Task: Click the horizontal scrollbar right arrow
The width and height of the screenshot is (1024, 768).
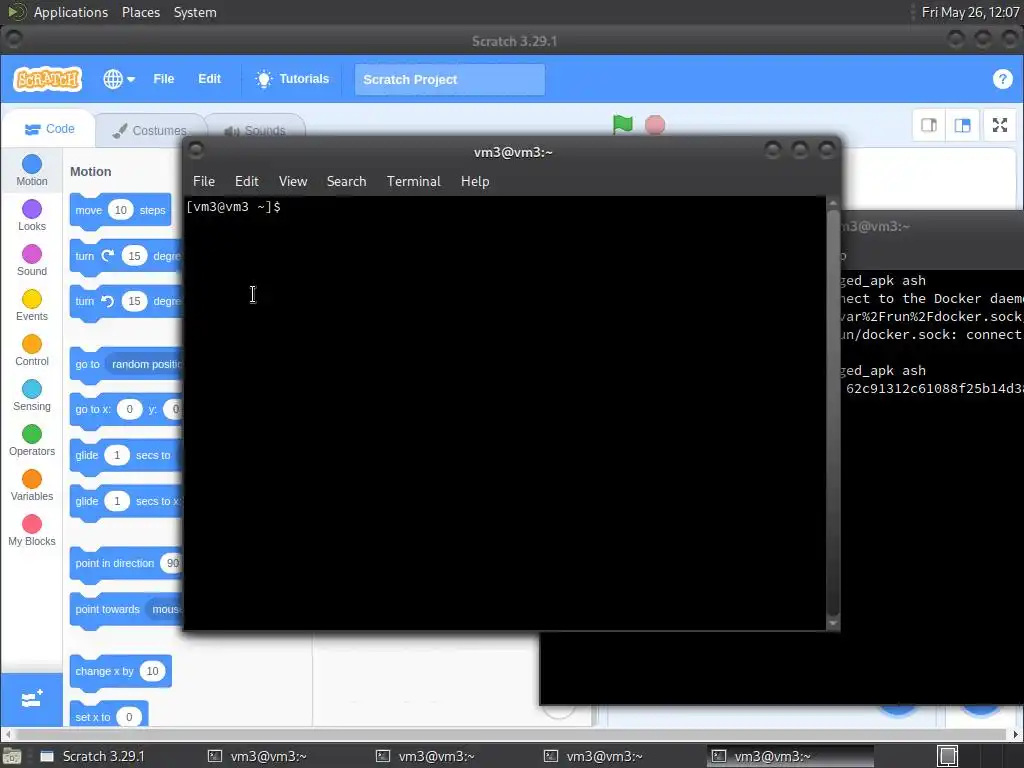Action: [1016, 735]
